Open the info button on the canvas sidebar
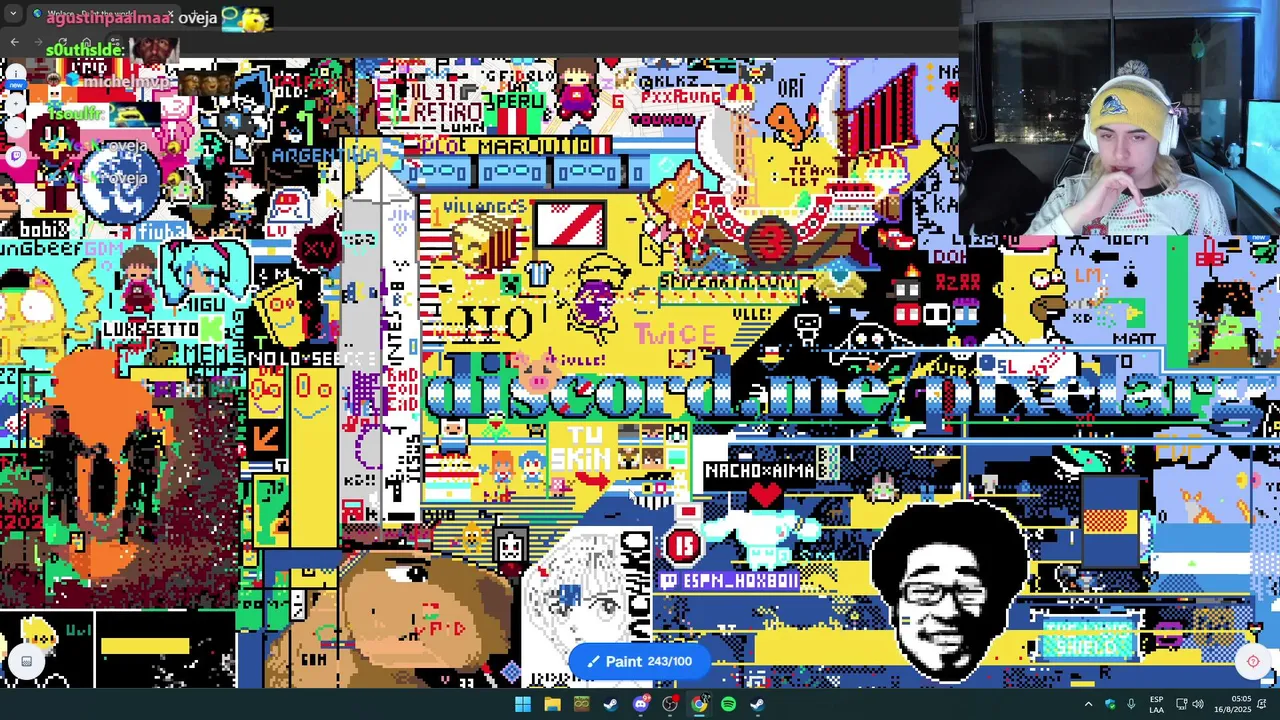 pyautogui.click(x=16, y=73)
